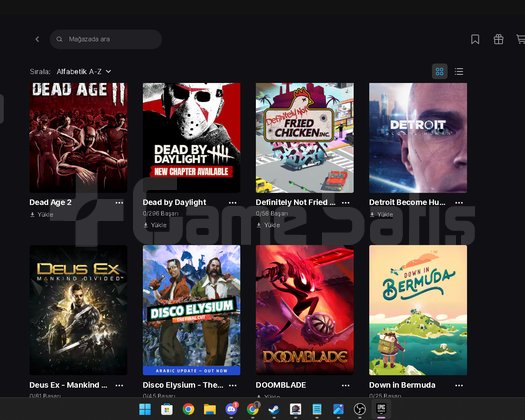Image resolution: width=525 pixels, height=420 pixels.
Task: Click Yükle under Dead Age 2
Action: tap(42, 214)
